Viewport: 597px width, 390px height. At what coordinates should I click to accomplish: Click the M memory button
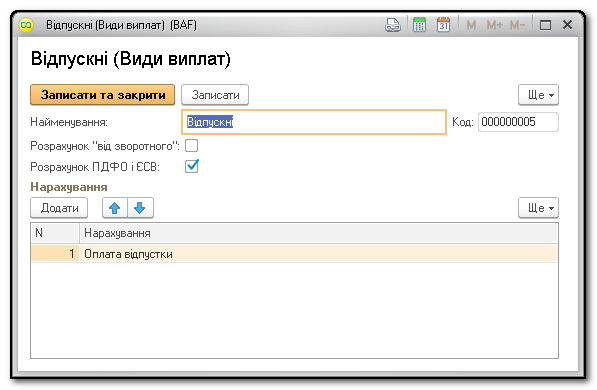471,26
